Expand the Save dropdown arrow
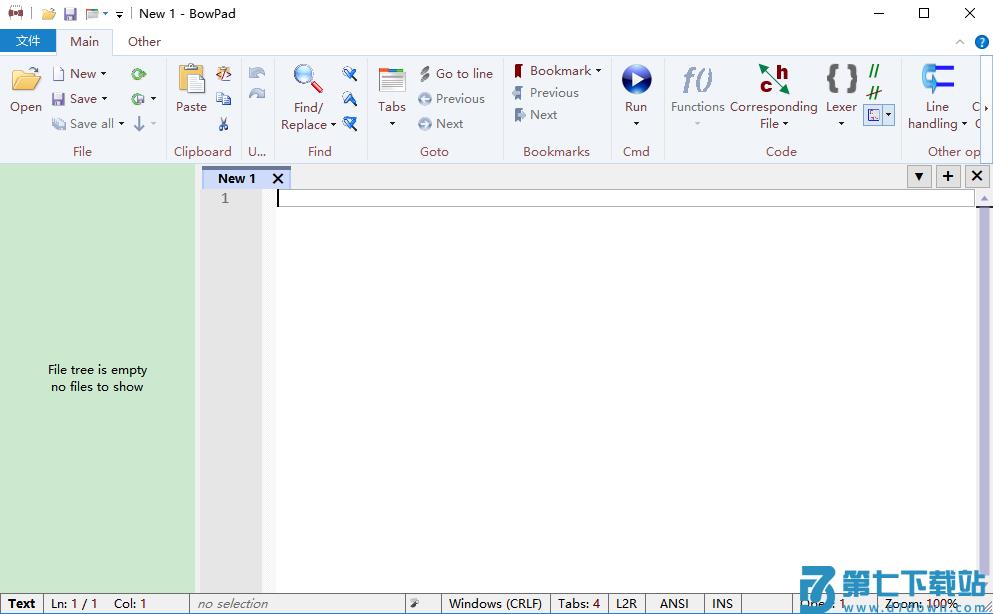993x614 pixels. pyautogui.click(x=104, y=99)
